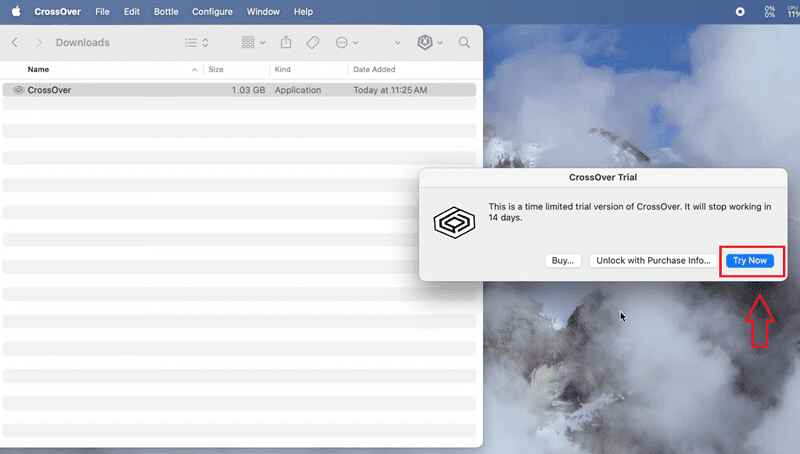The height and width of the screenshot is (454, 800).
Task: Go forward in Finder window
Action: [x=39, y=42]
